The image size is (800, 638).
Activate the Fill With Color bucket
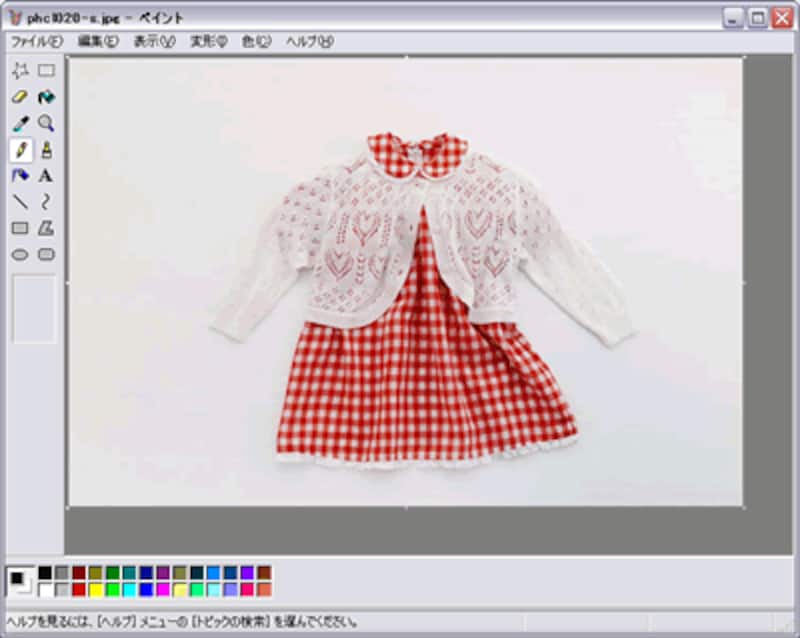(46, 97)
